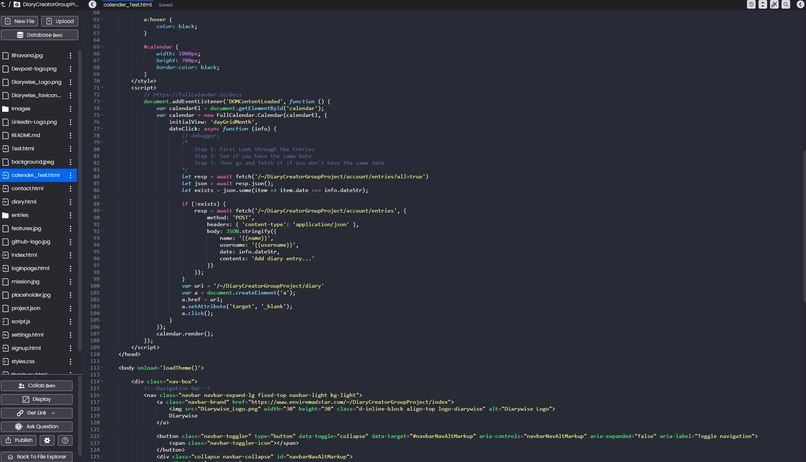Open options menu for entries folder

(70, 215)
